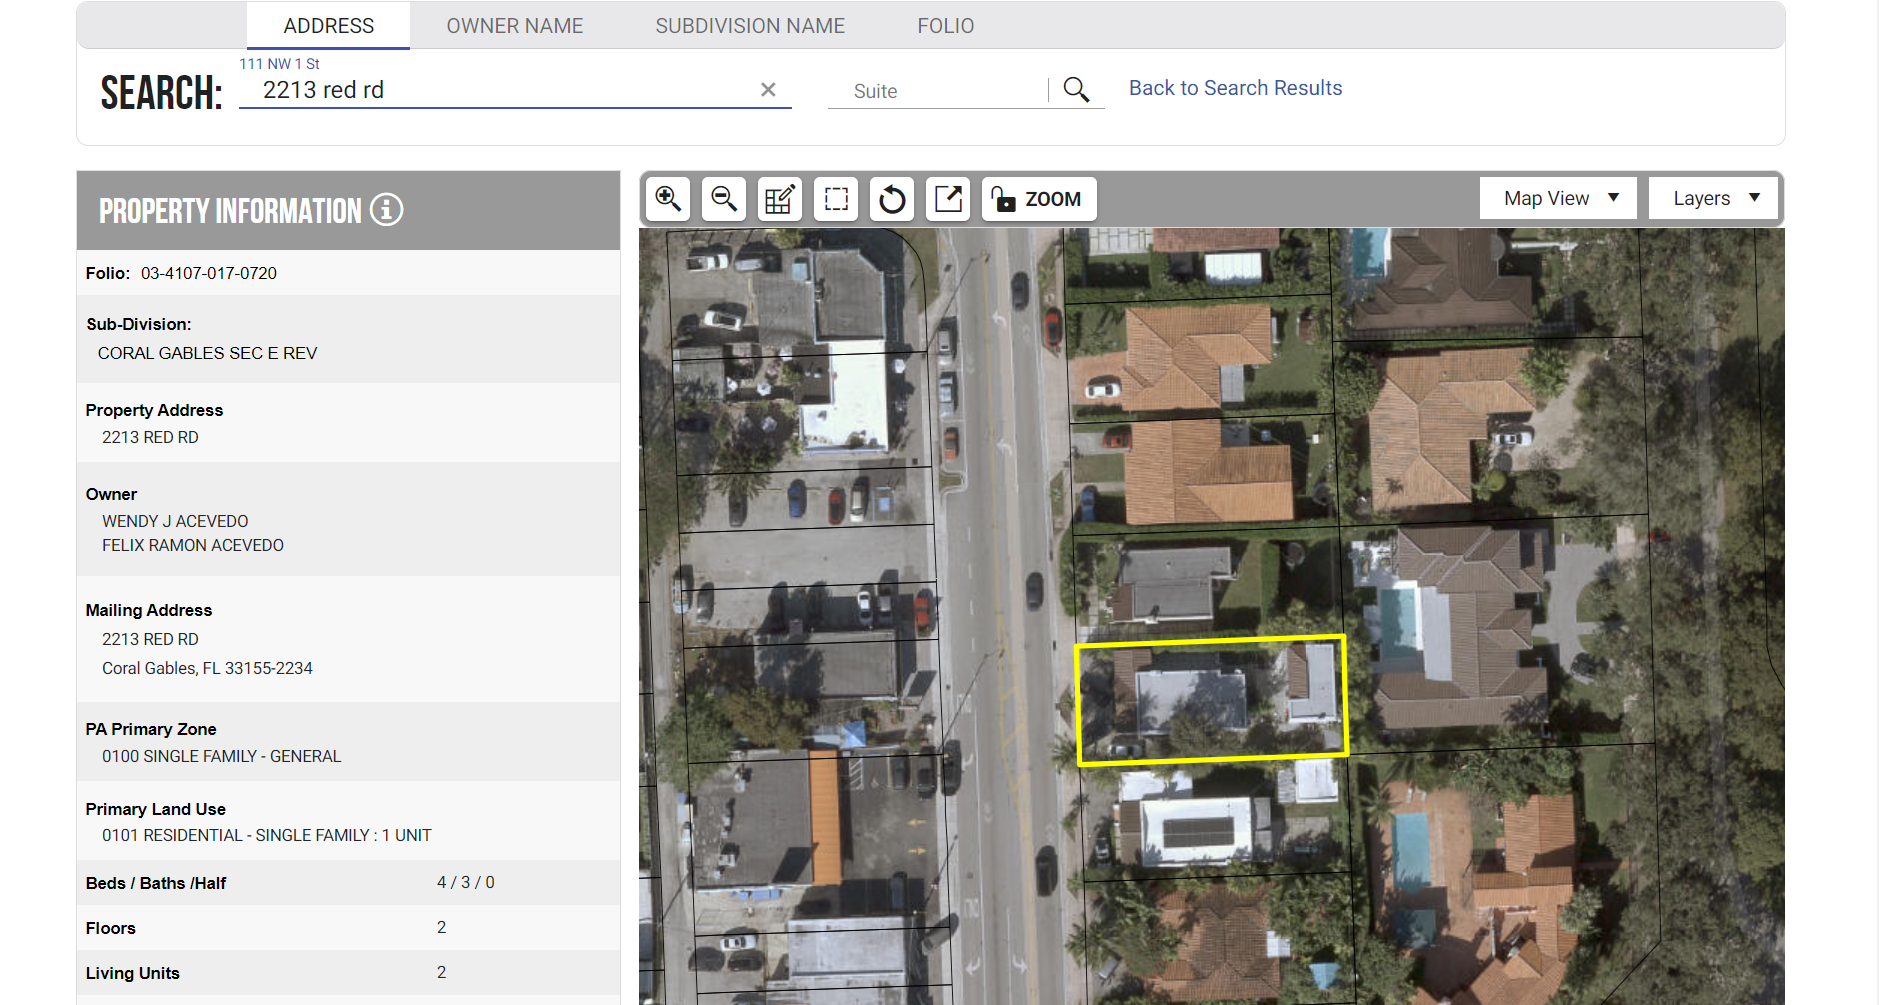Expand the Map View dropdown
The image size is (1879, 1005).
pos(1557,198)
